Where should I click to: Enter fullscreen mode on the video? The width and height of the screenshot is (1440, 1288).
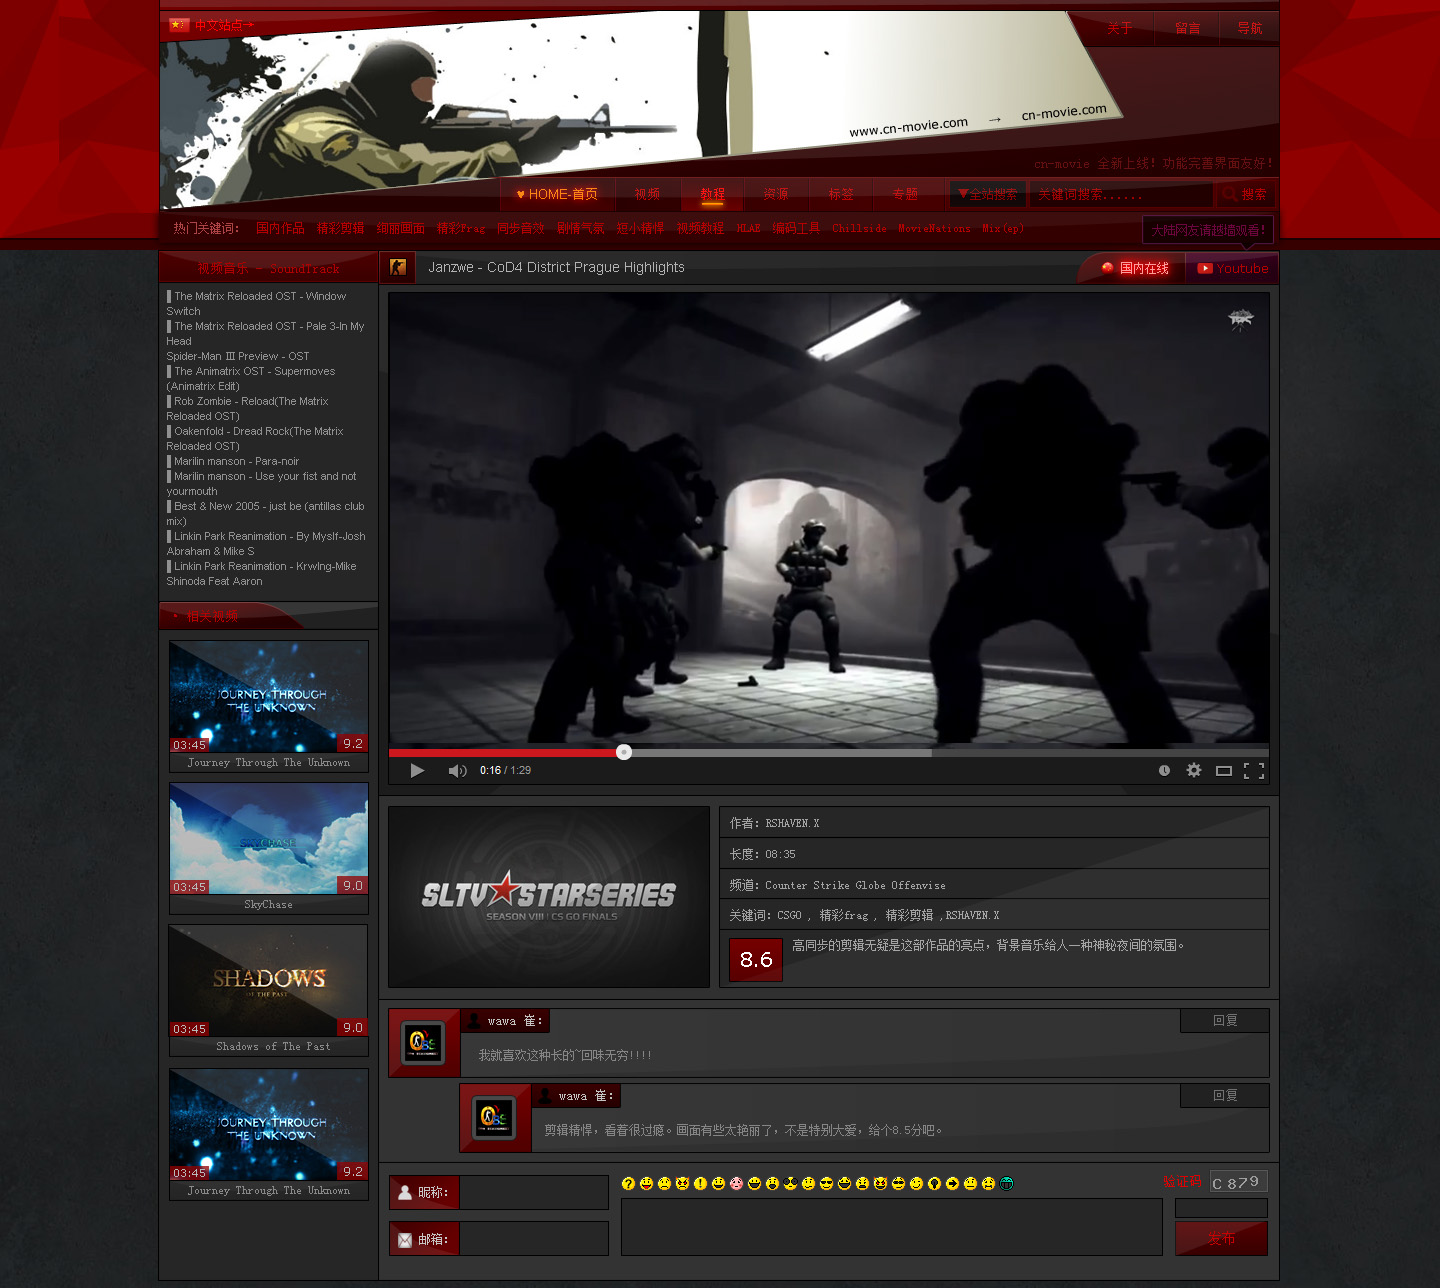(x=1254, y=770)
